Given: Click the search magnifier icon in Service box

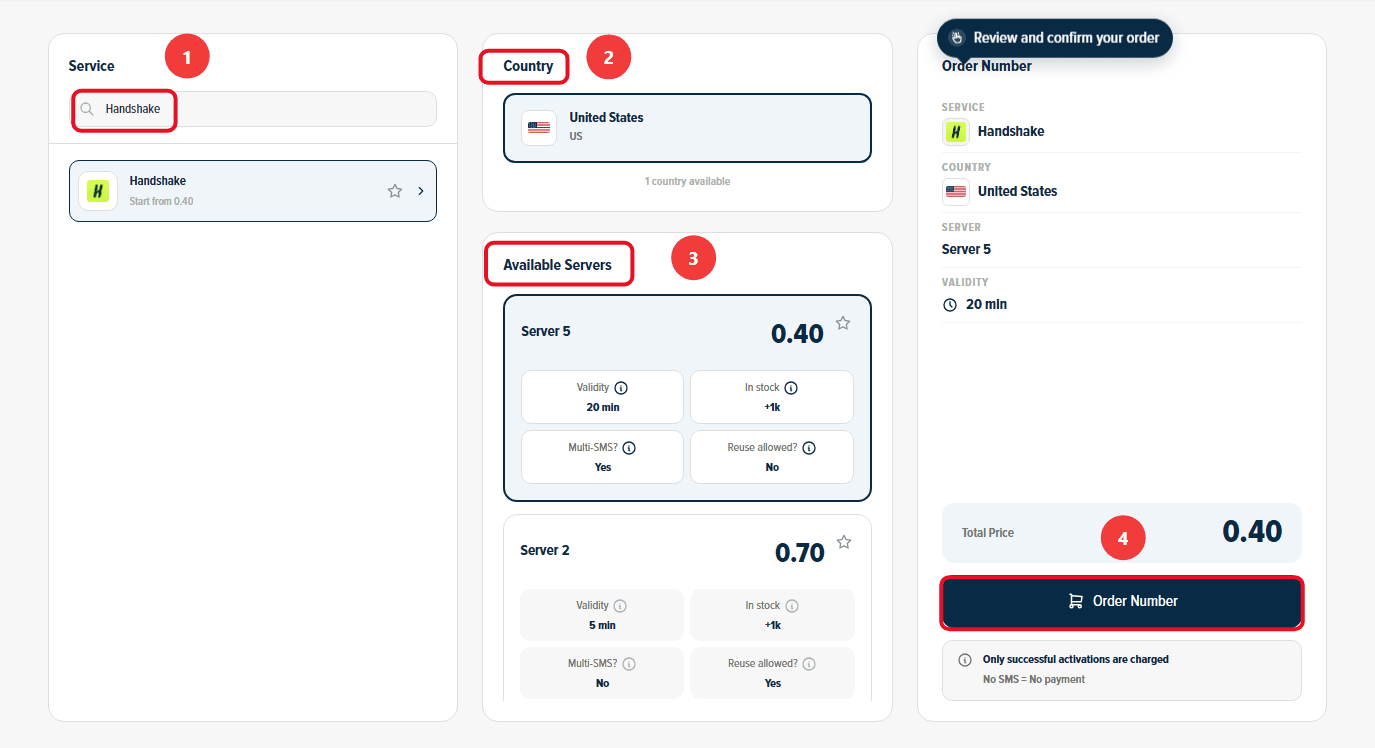Looking at the screenshot, I should [x=88, y=109].
